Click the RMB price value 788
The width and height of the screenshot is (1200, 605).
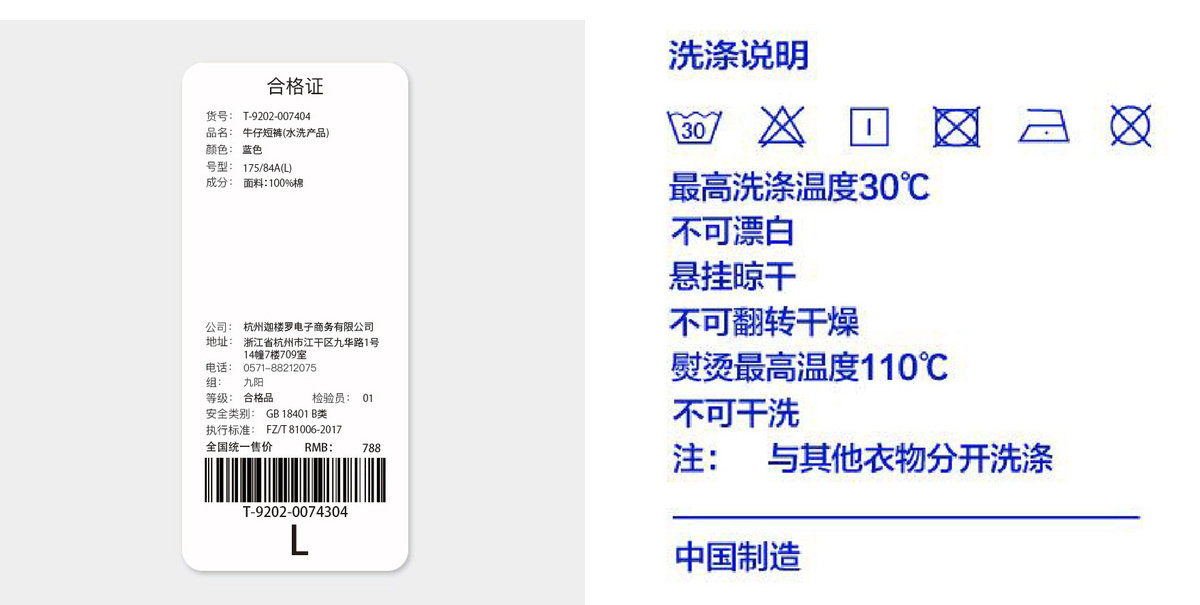(371, 448)
